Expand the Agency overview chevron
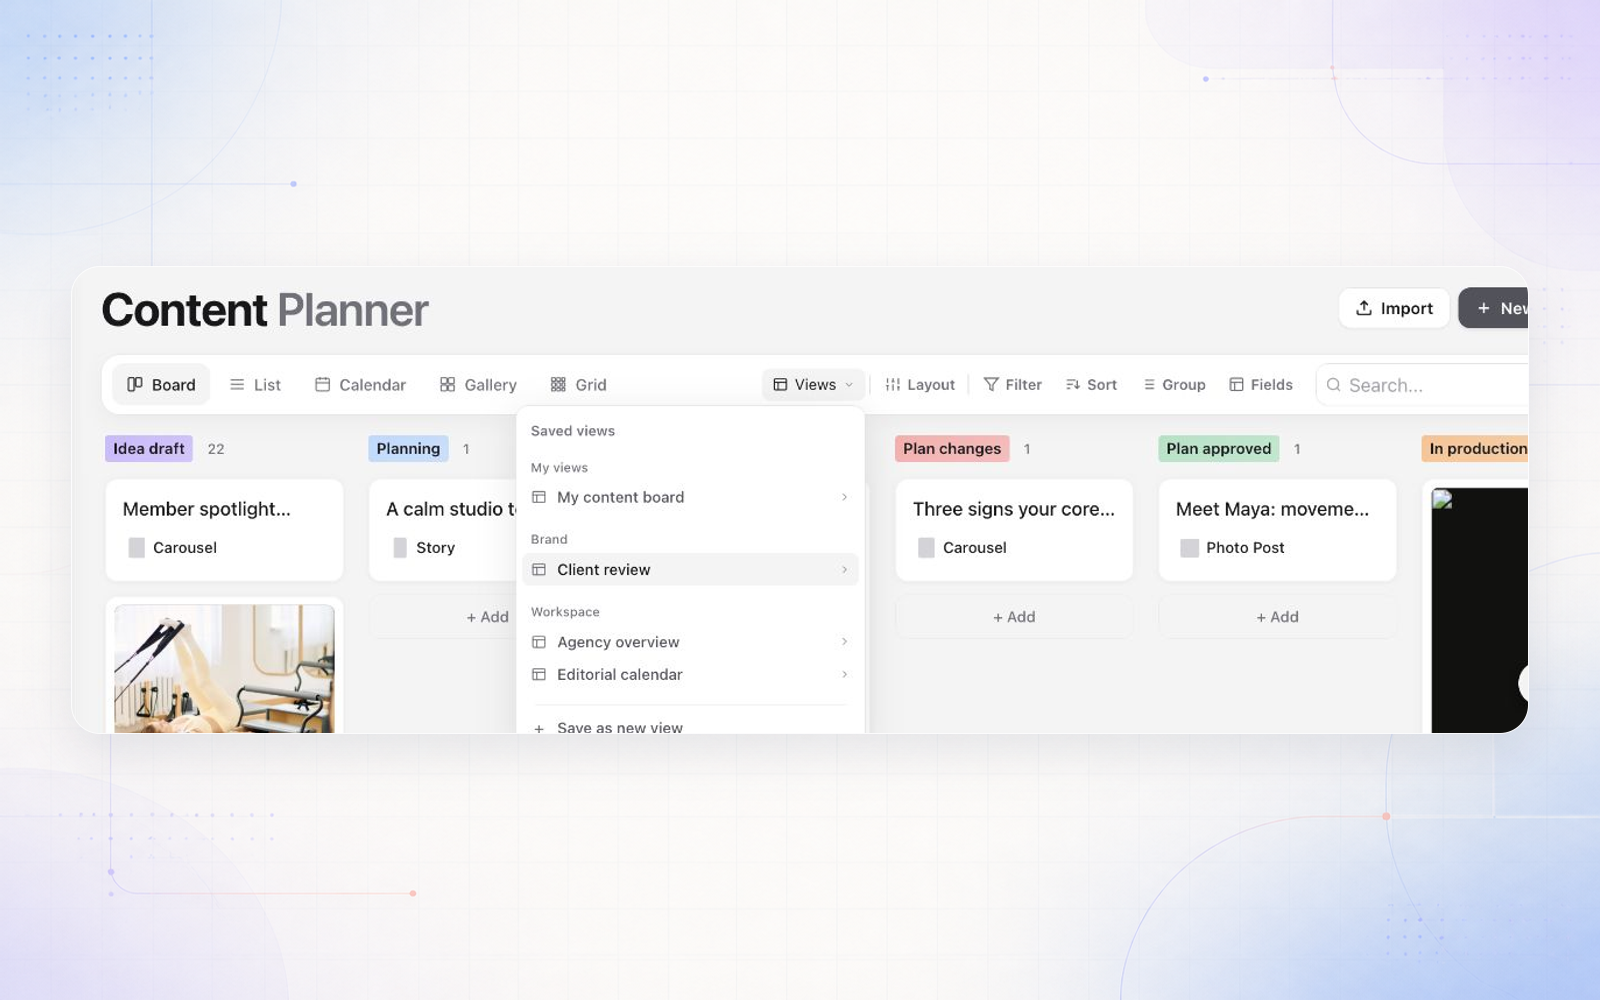1600x1000 pixels. 844,642
